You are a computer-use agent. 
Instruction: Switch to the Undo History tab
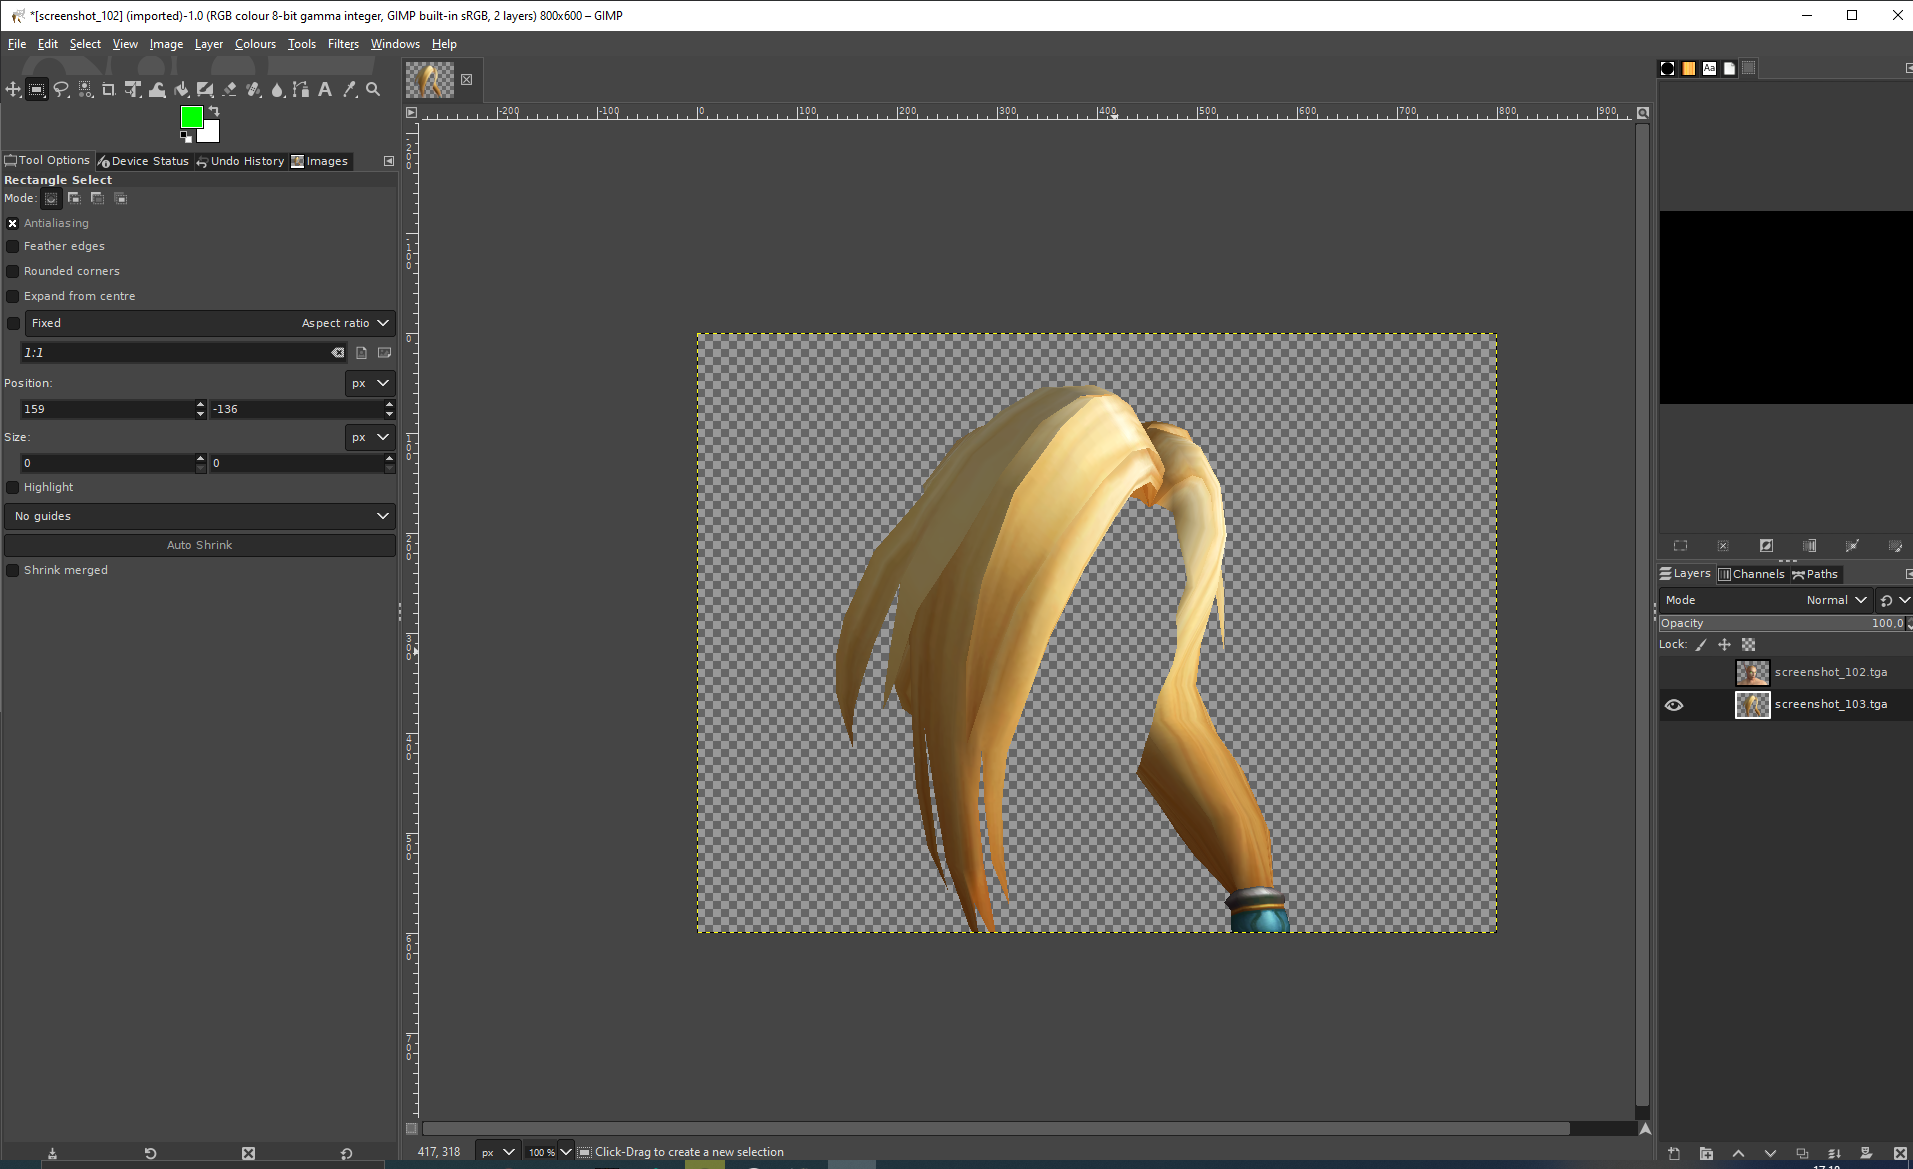pos(240,161)
